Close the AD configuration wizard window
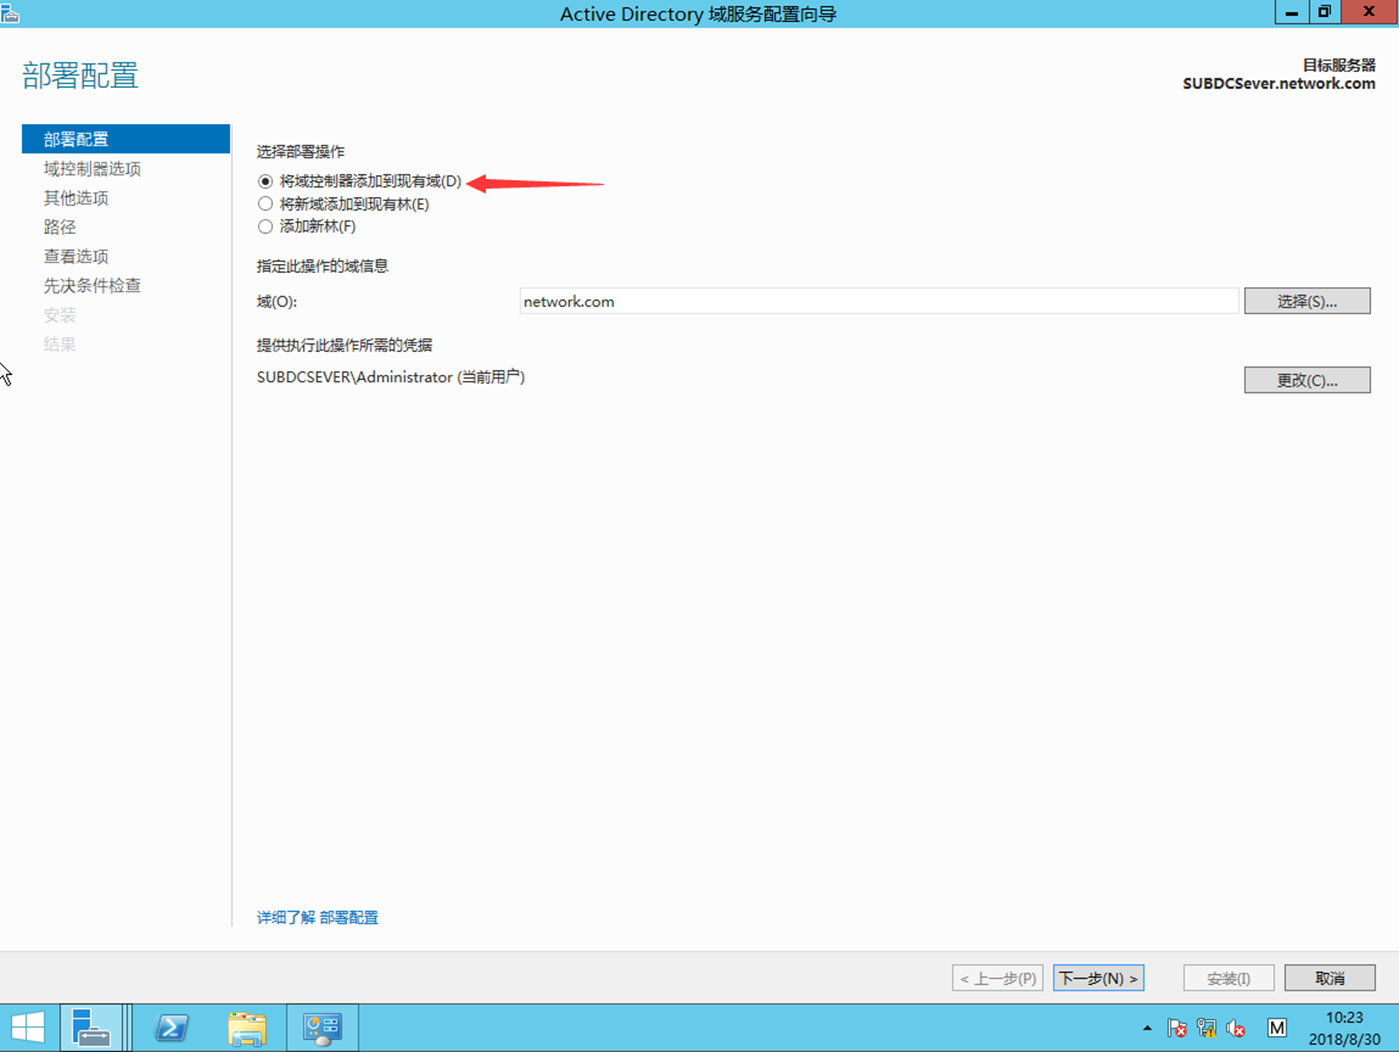Screen dimensions: 1399x1052 [x=1369, y=13]
